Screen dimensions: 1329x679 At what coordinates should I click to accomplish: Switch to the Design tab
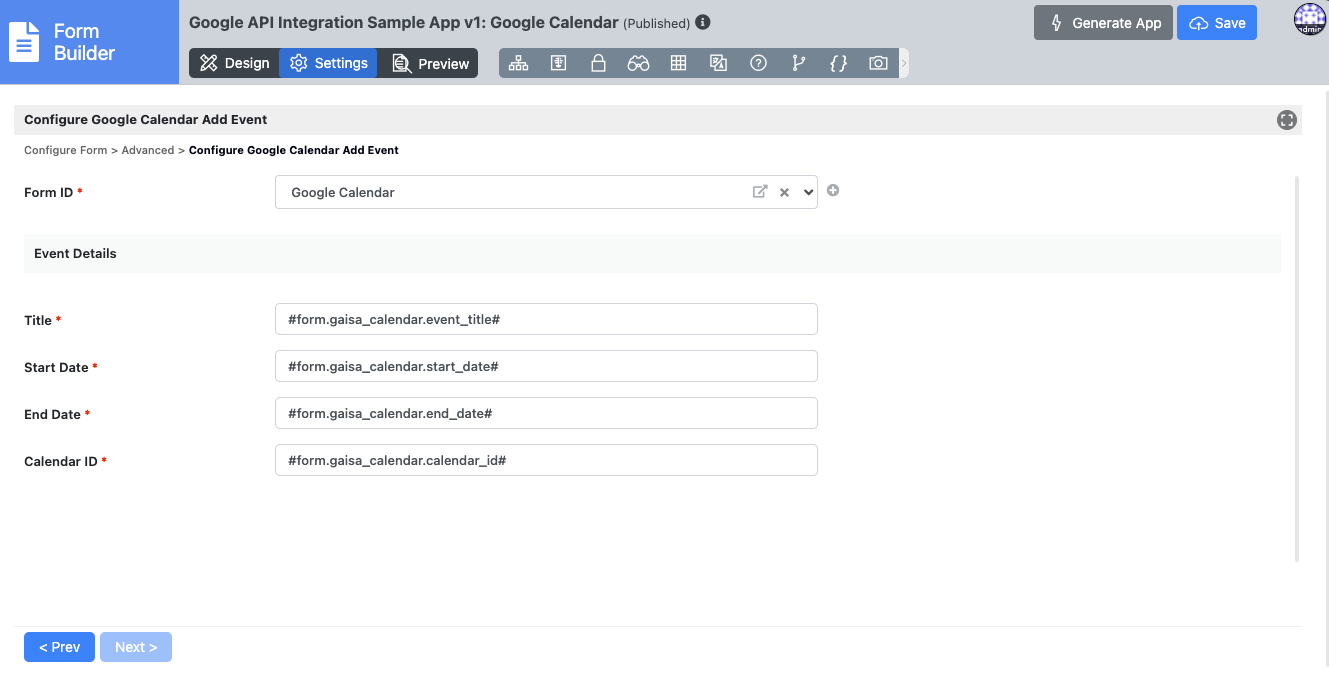(x=234, y=63)
